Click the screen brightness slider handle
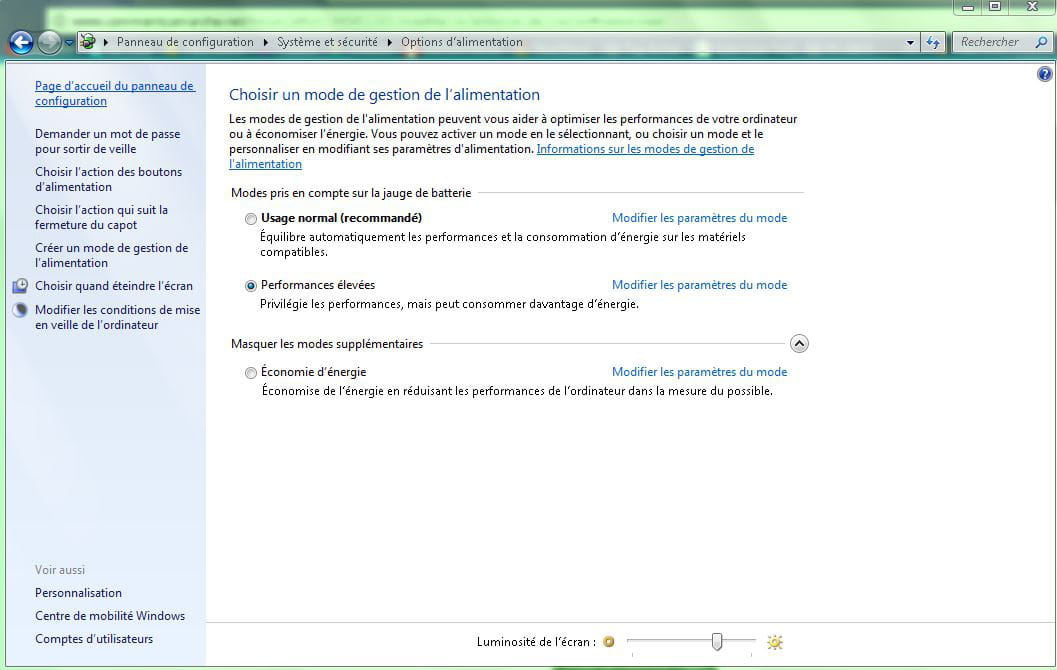The height and width of the screenshot is (670, 1057). click(x=717, y=642)
